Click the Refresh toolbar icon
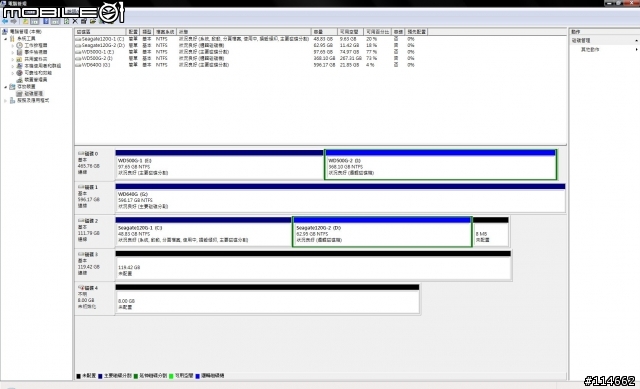Viewport: 640px width, 389px height. coord(67,21)
